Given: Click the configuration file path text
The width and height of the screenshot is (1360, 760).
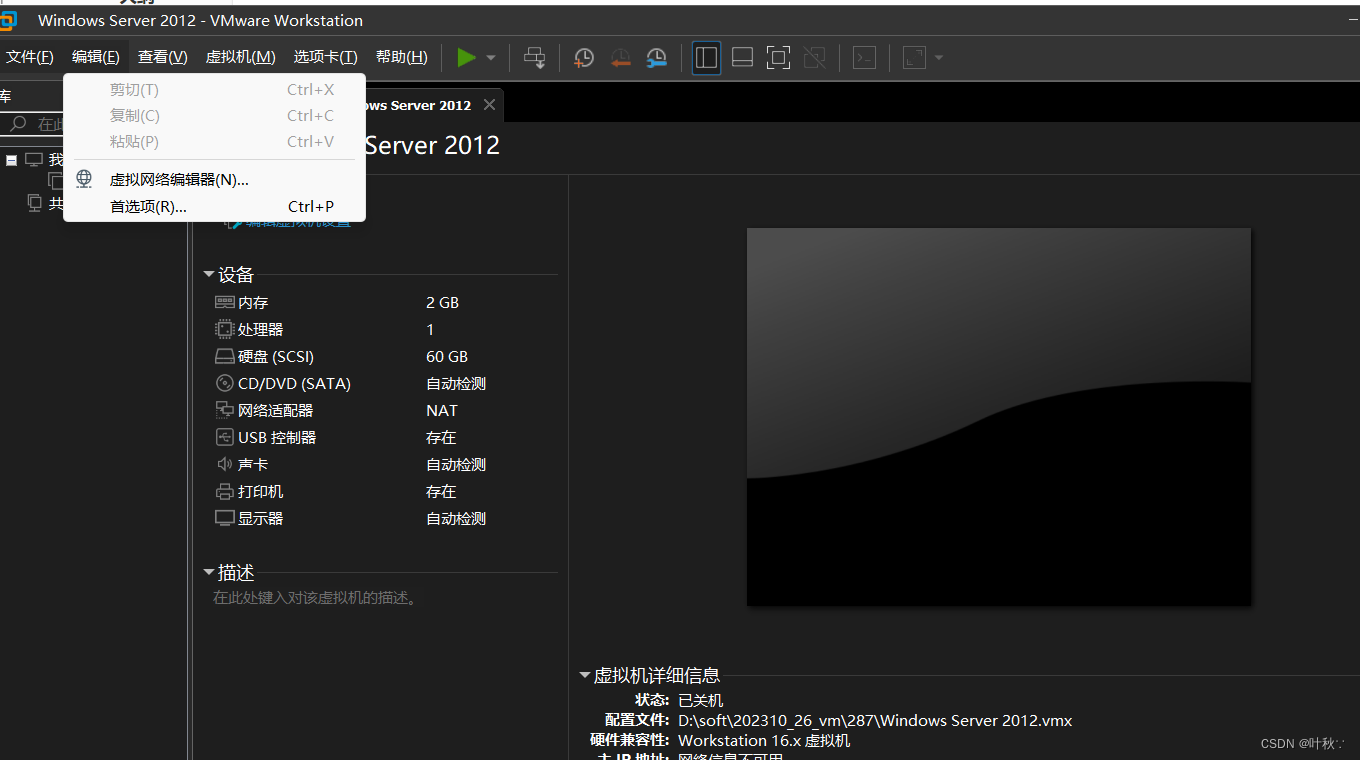Looking at the screenshot, I should [x=875, y=720].
